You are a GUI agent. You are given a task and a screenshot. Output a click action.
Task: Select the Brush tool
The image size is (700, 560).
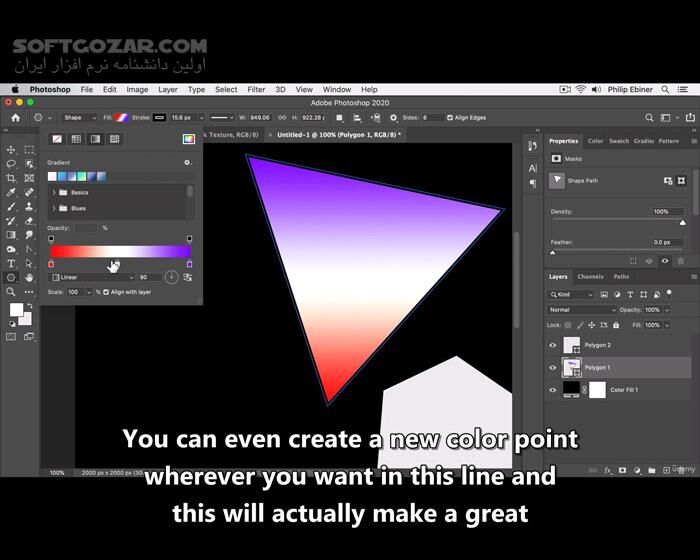coord(11,206)
